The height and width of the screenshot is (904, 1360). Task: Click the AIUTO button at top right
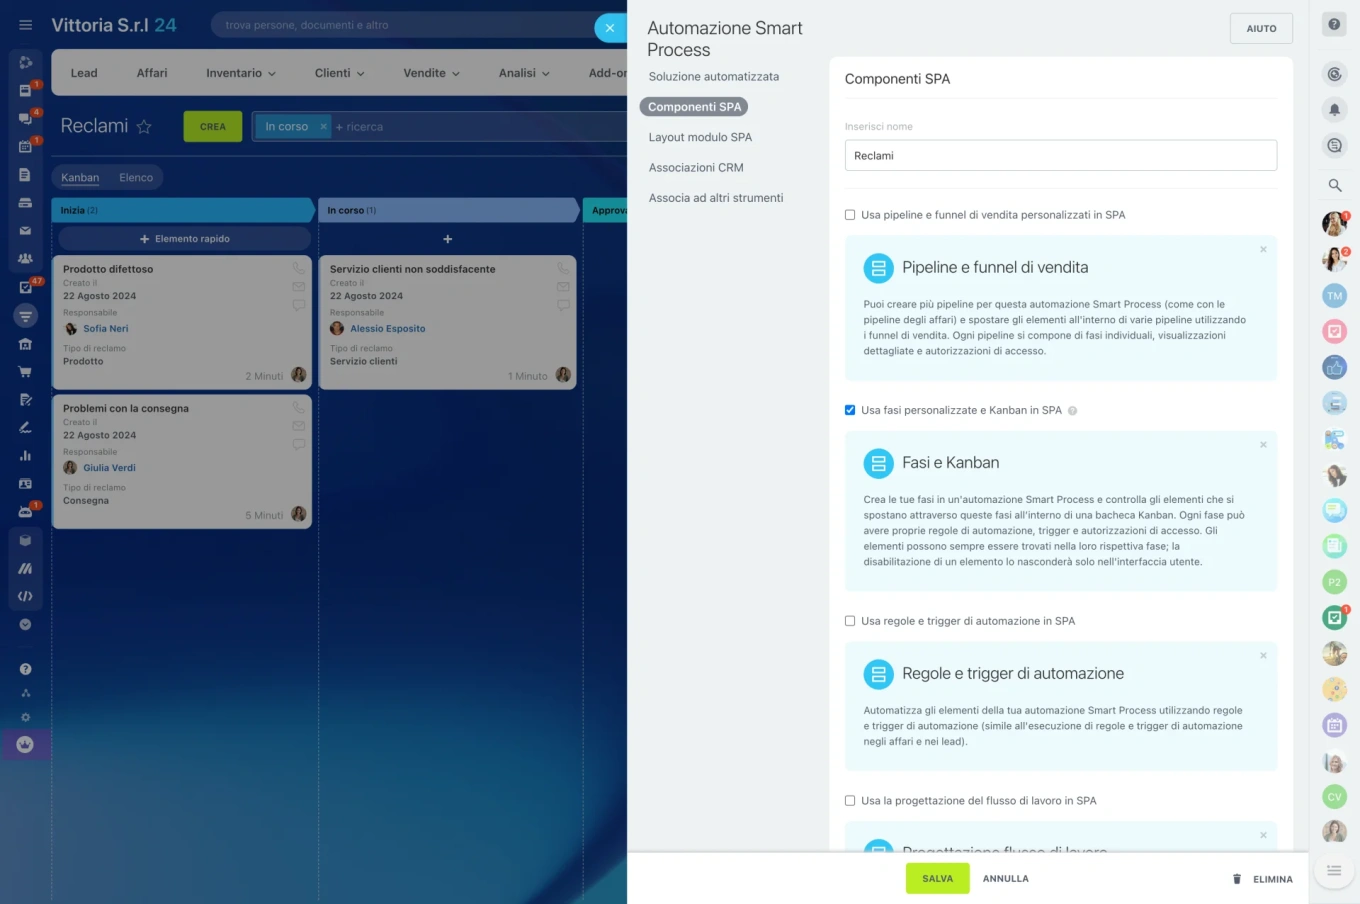[1261, 28]
